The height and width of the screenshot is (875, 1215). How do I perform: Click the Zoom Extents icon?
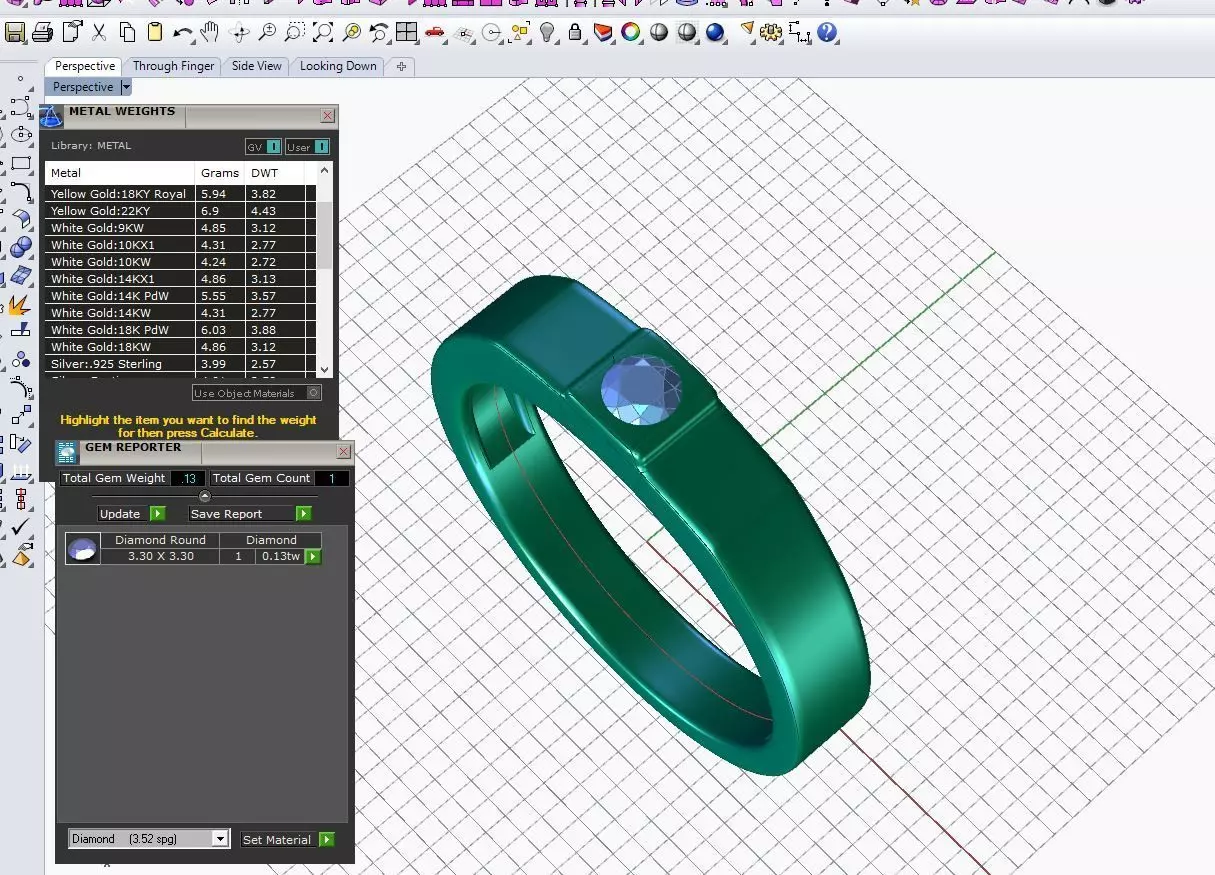tap(323, 33)
